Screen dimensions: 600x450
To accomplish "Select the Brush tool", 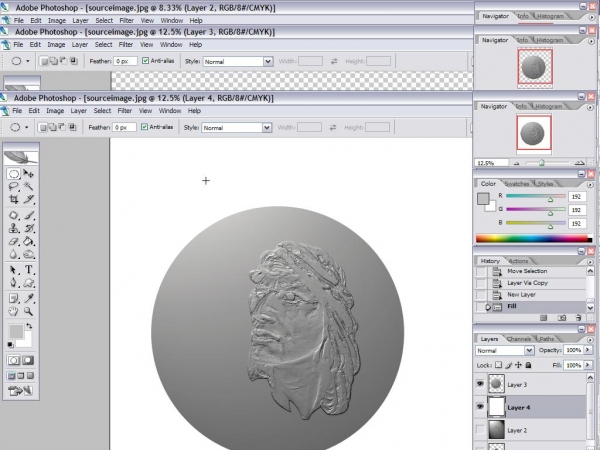I will (28, 215).
